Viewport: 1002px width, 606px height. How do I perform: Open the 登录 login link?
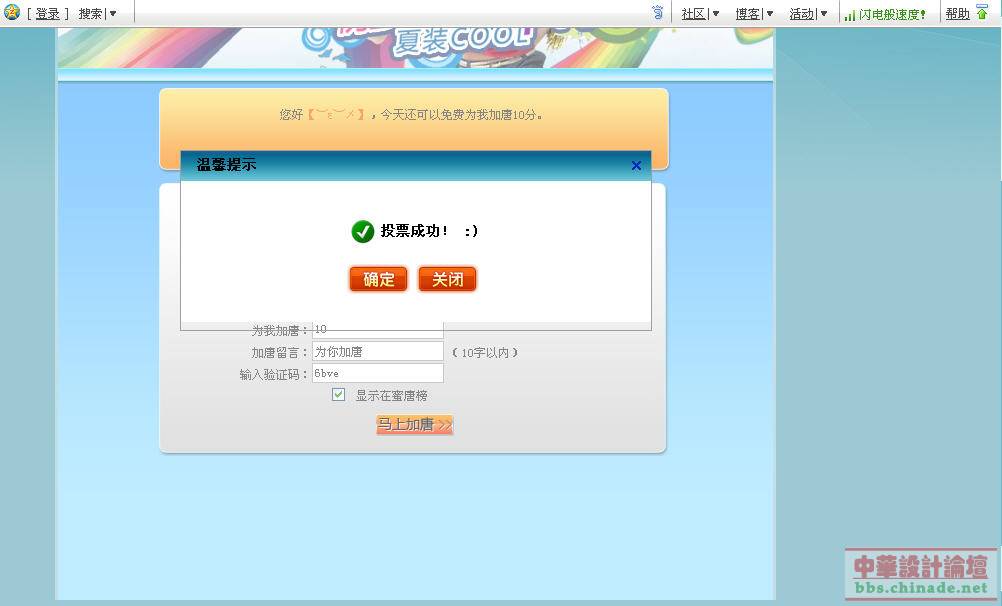click(x=47, y=13)
